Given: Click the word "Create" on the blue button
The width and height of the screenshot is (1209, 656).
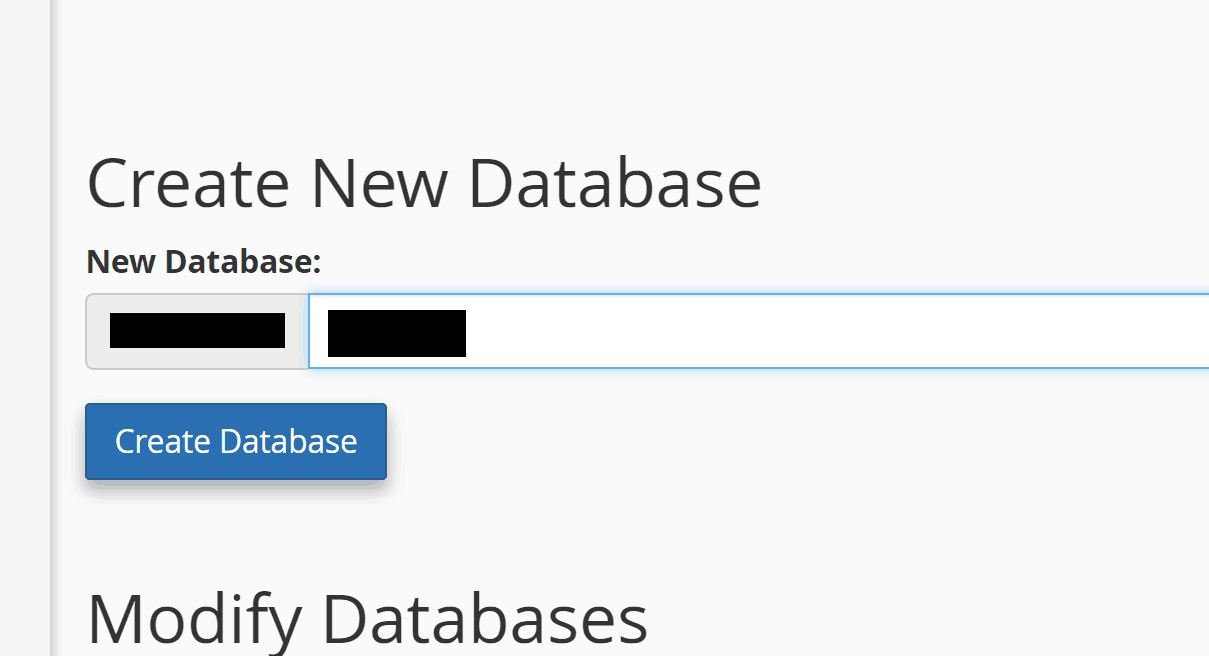Looking at the screenshot, I should click(x=163, y=441).
